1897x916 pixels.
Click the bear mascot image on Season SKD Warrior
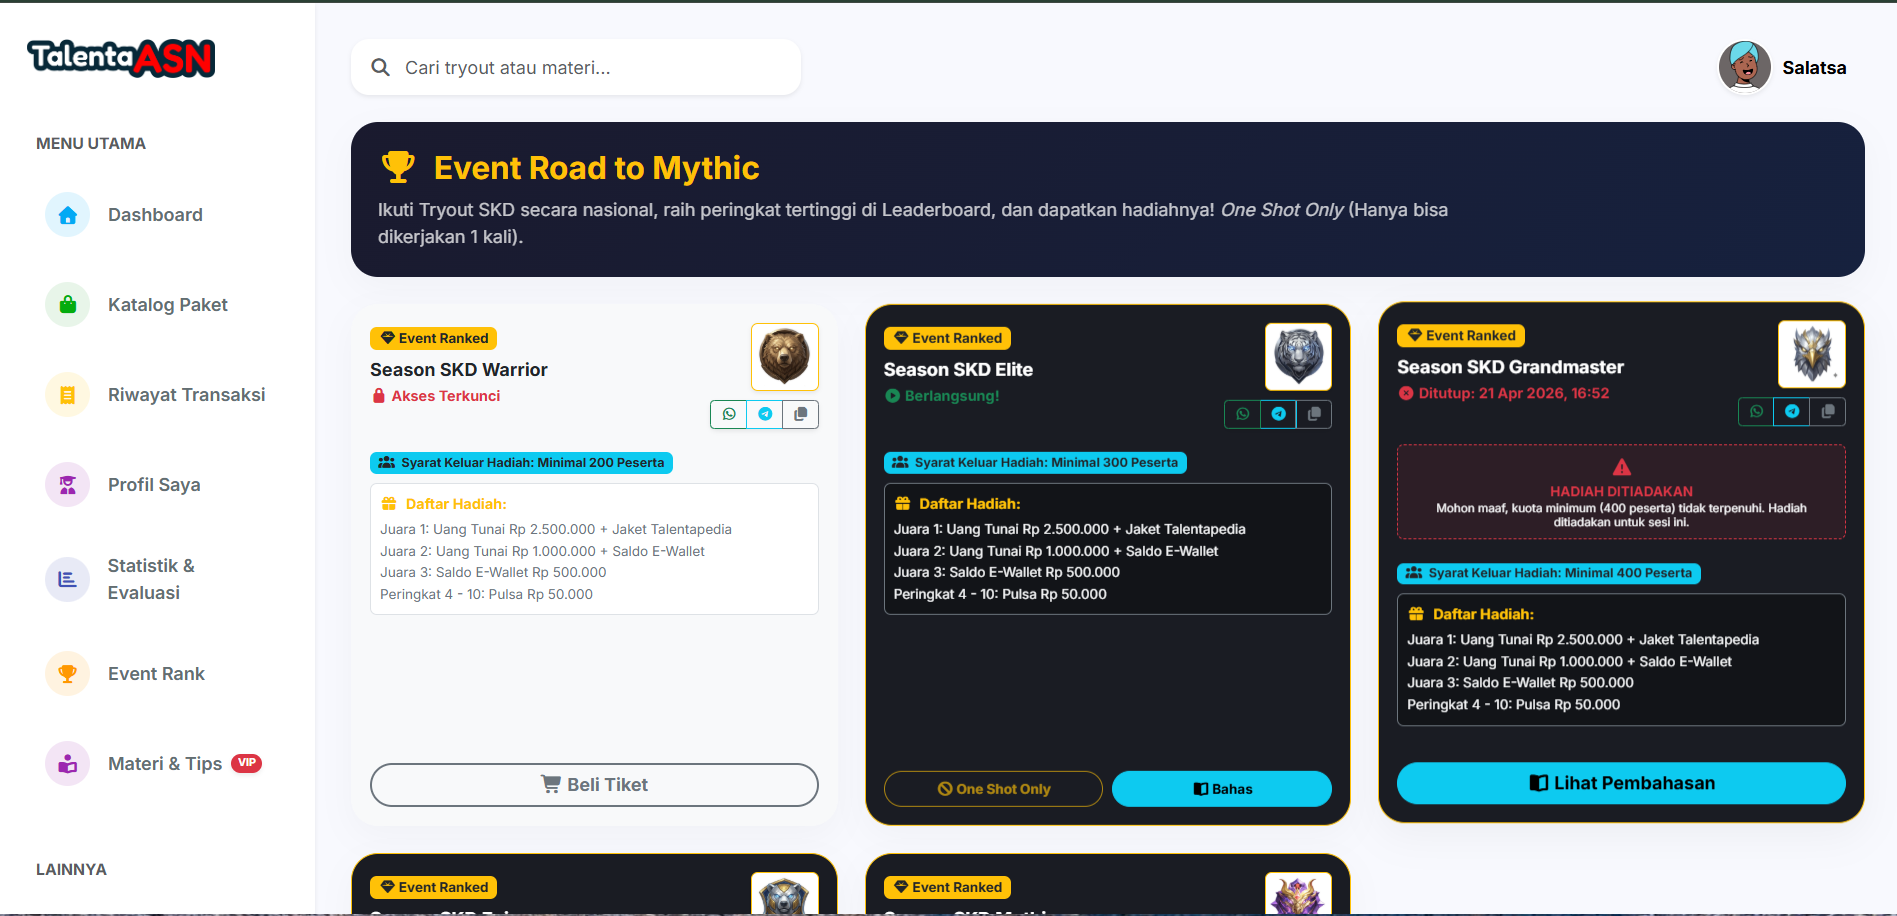pyautogui.click(x=784, y=356)
